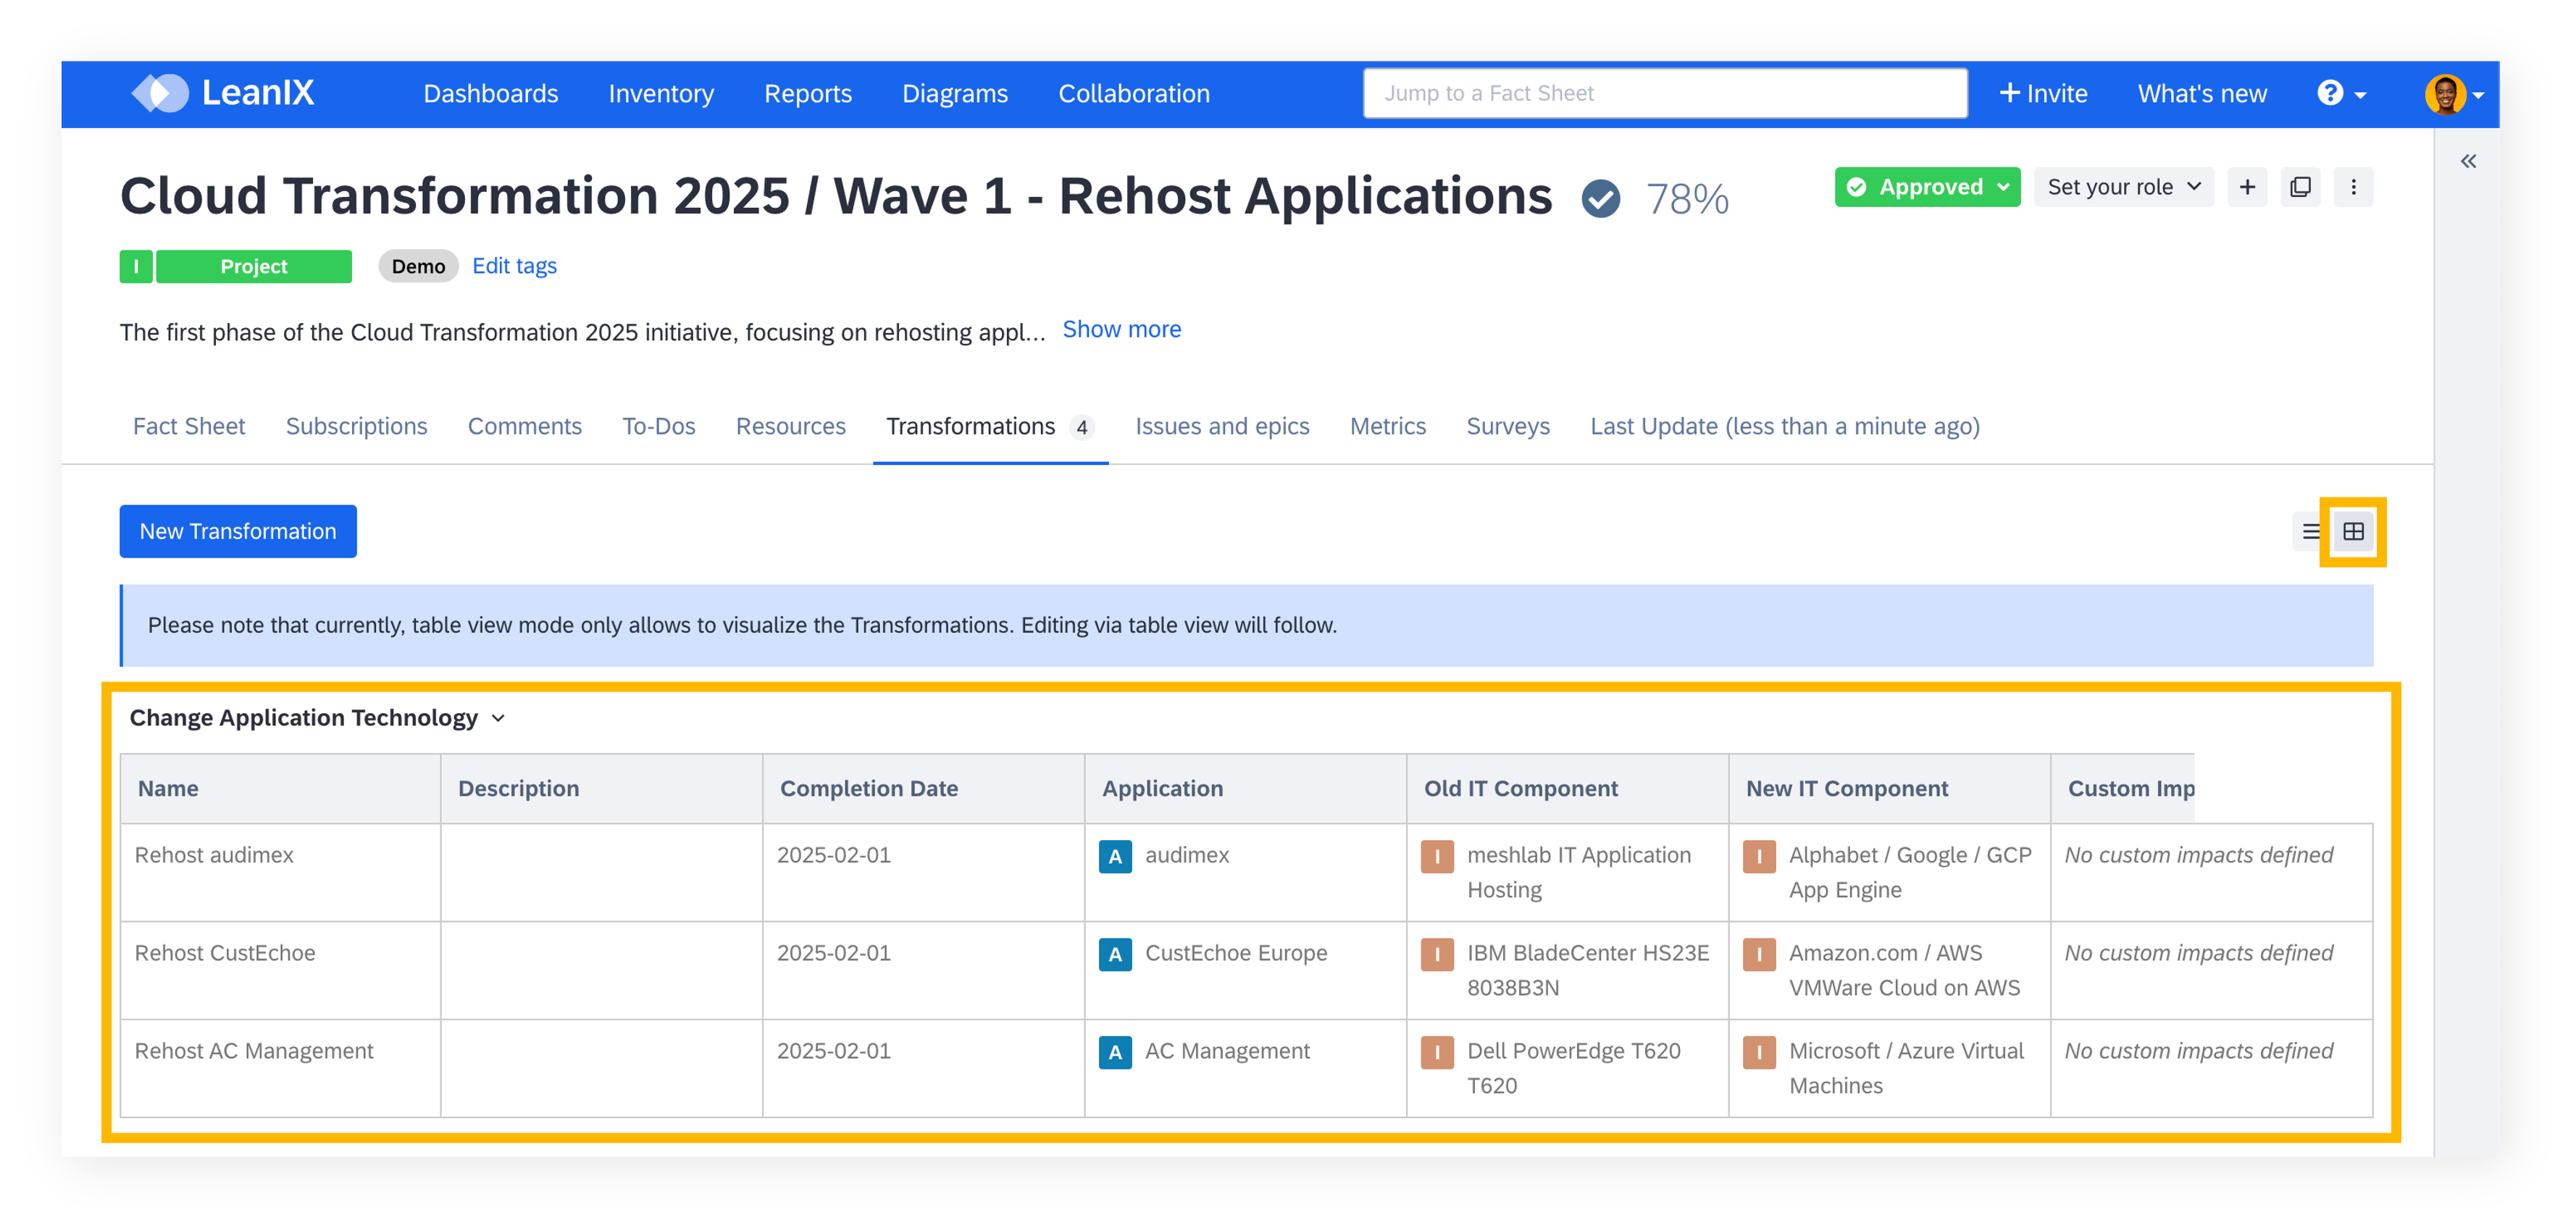Click the New Transformation button
Viewport: 2576px width, 1231px height.
pos(238,532)
